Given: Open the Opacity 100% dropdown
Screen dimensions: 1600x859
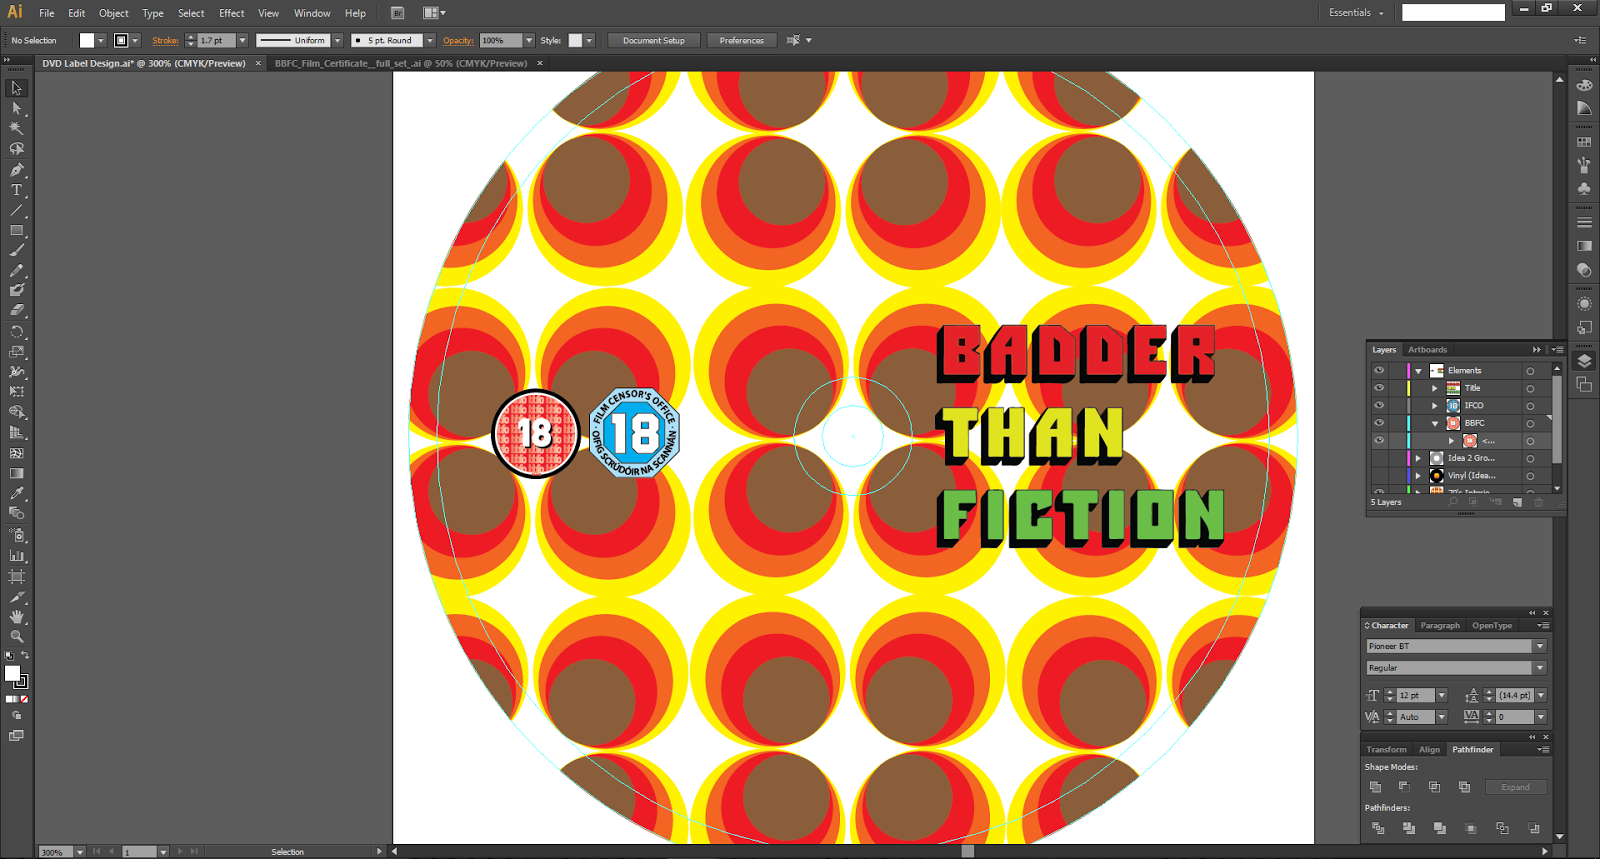Looking at the screenshot, I should coord(529,41).
